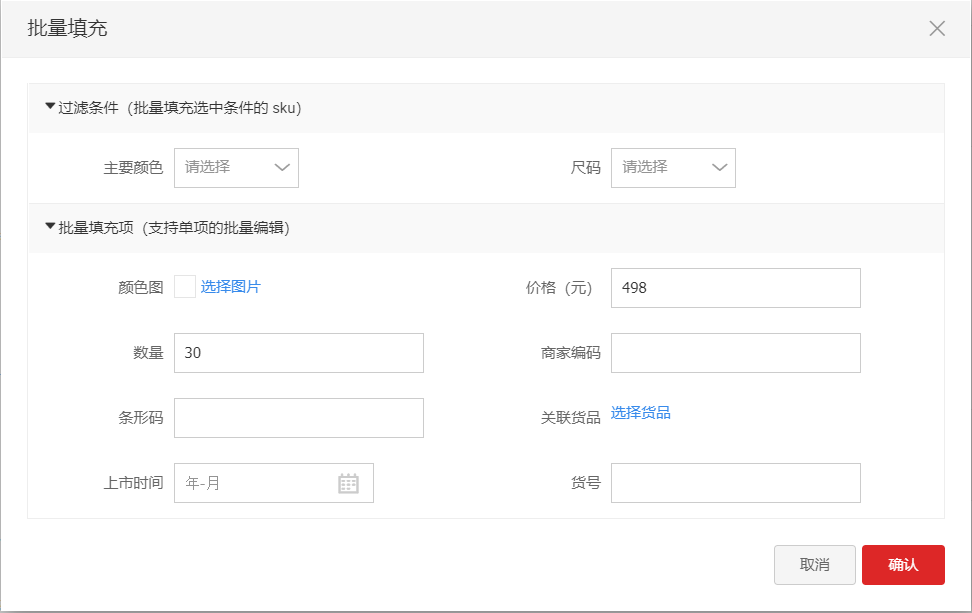
Task: Focus the 货号 input field
Action: [736, 483]
